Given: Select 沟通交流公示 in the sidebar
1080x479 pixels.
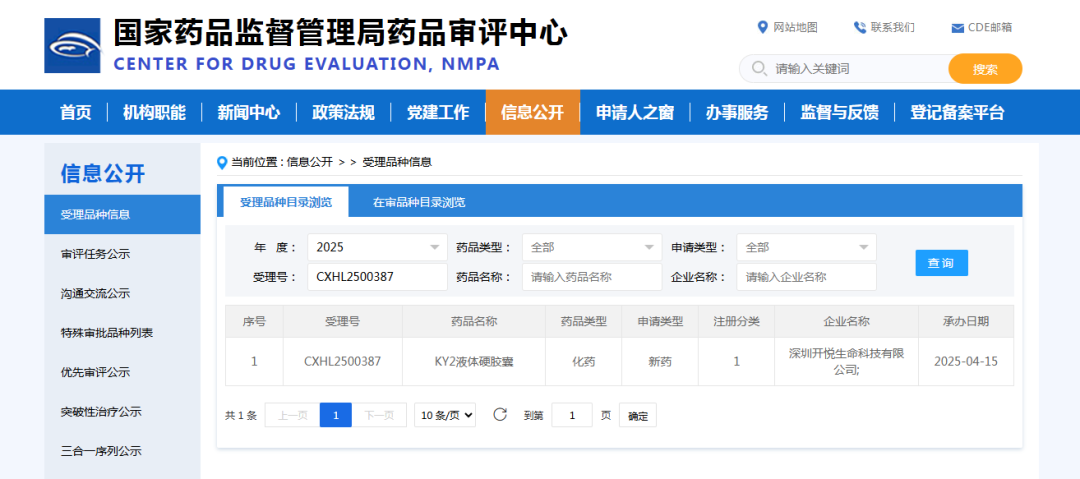Looking at the screenshot, I should coord(123,294).
